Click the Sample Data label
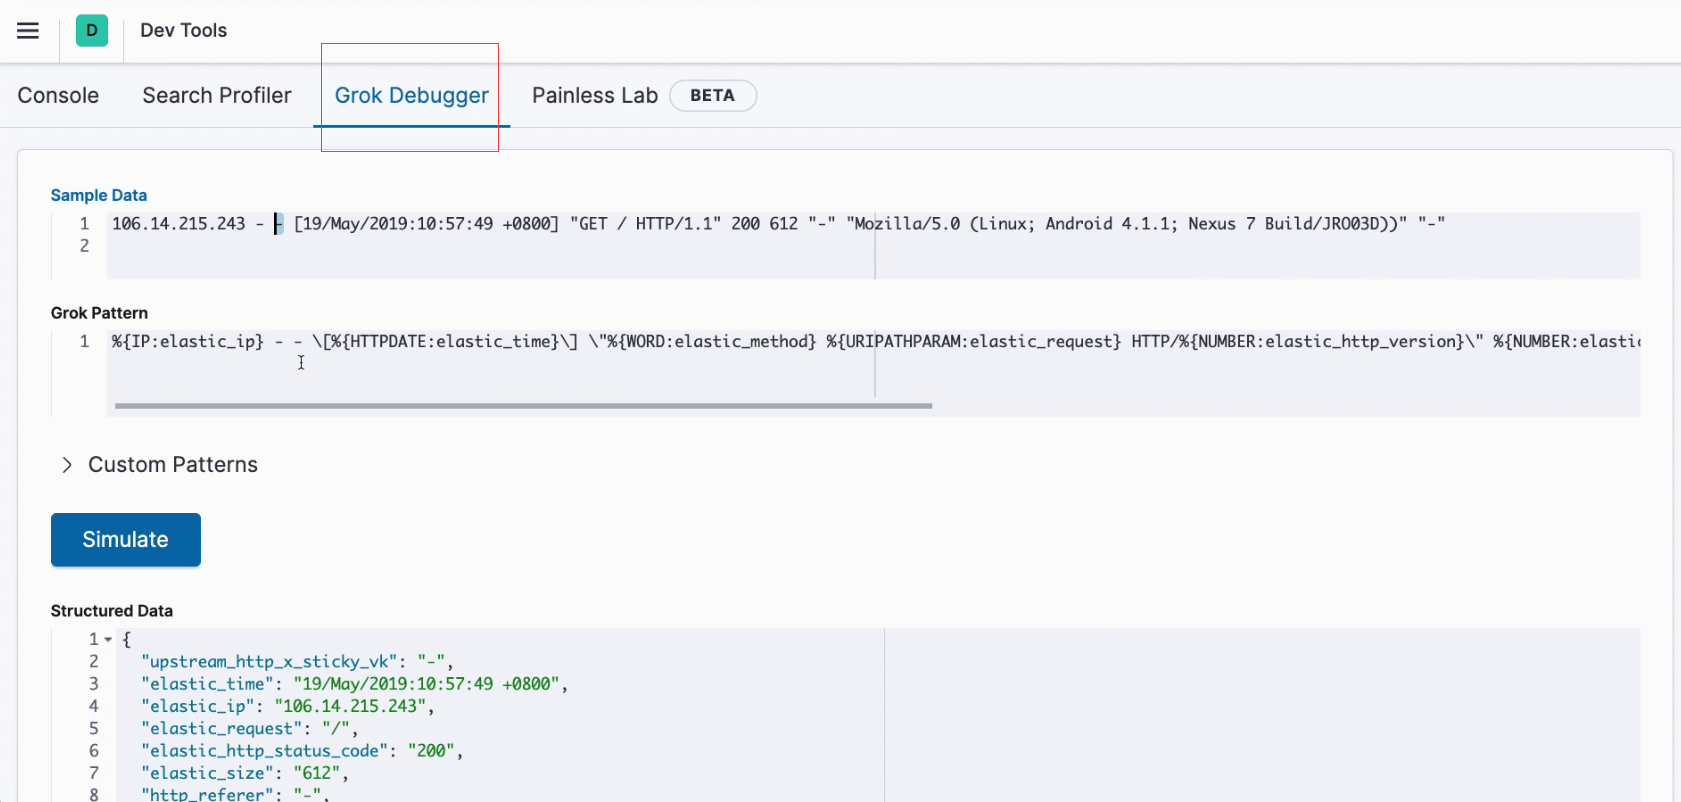This screenshot has height=802, width=1681. coord(99,196)
